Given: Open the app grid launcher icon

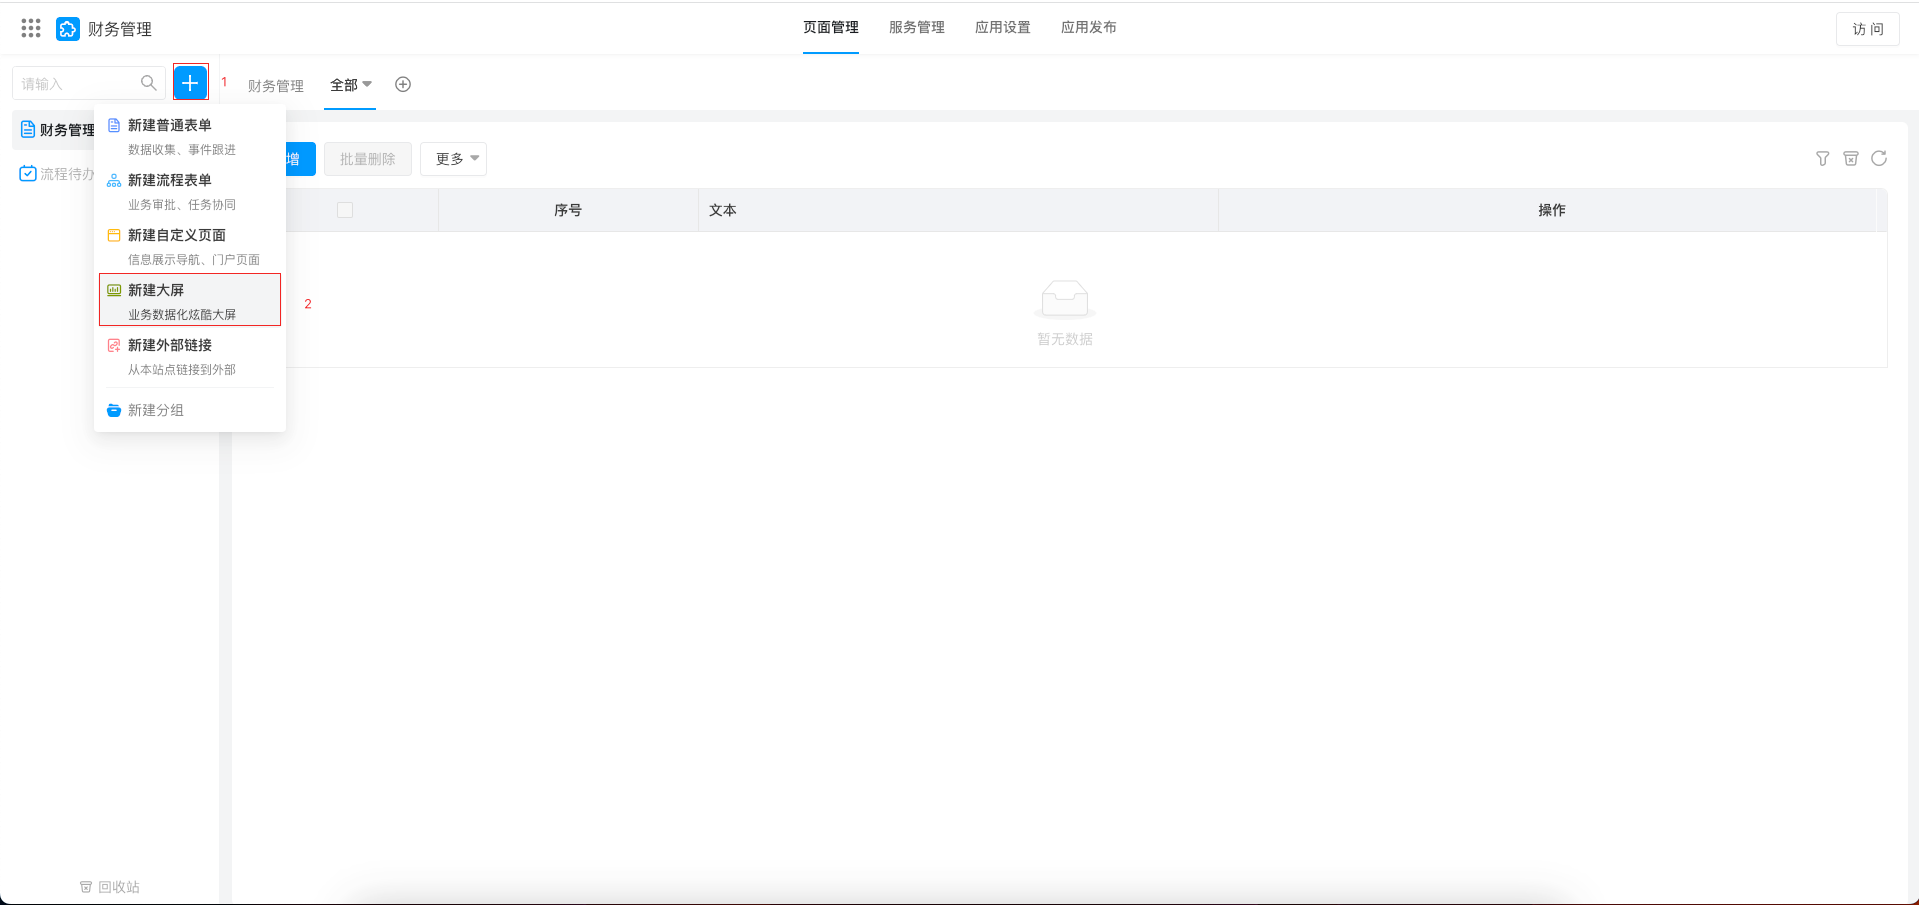Looking at the screenshot, I should [x=31, y=28].
